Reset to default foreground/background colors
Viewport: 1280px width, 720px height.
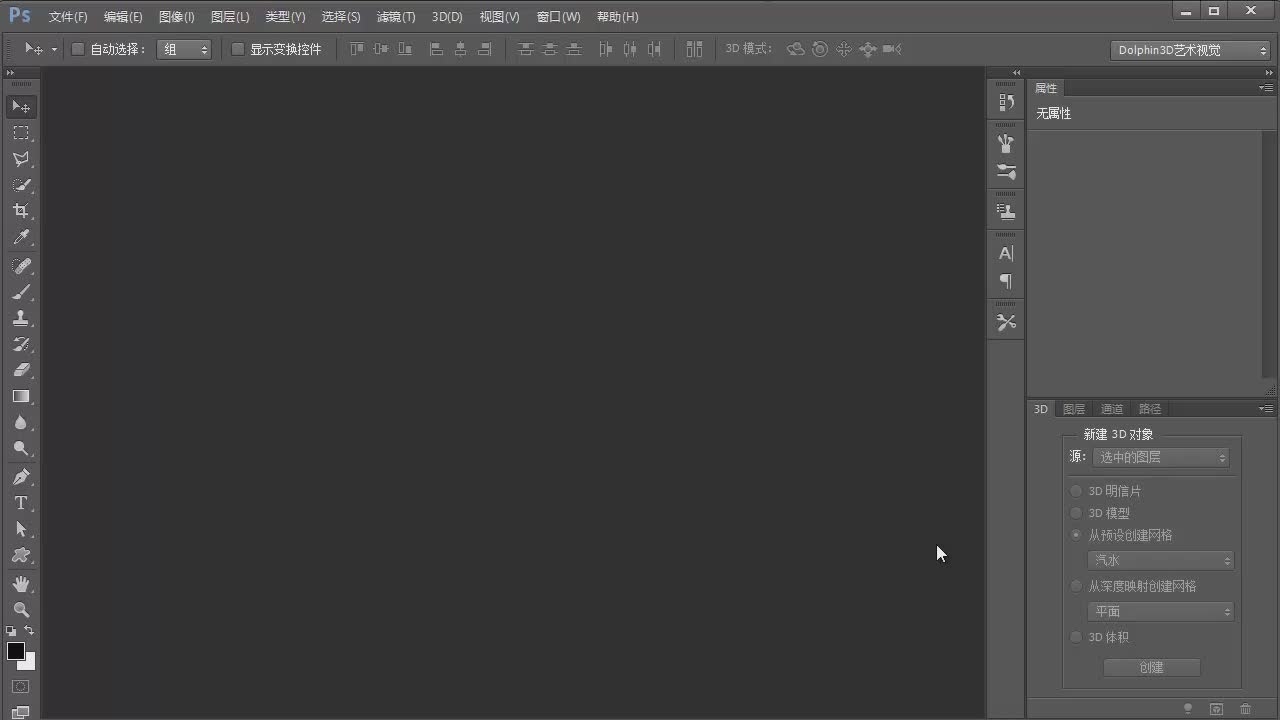click(x=11, y=631)
